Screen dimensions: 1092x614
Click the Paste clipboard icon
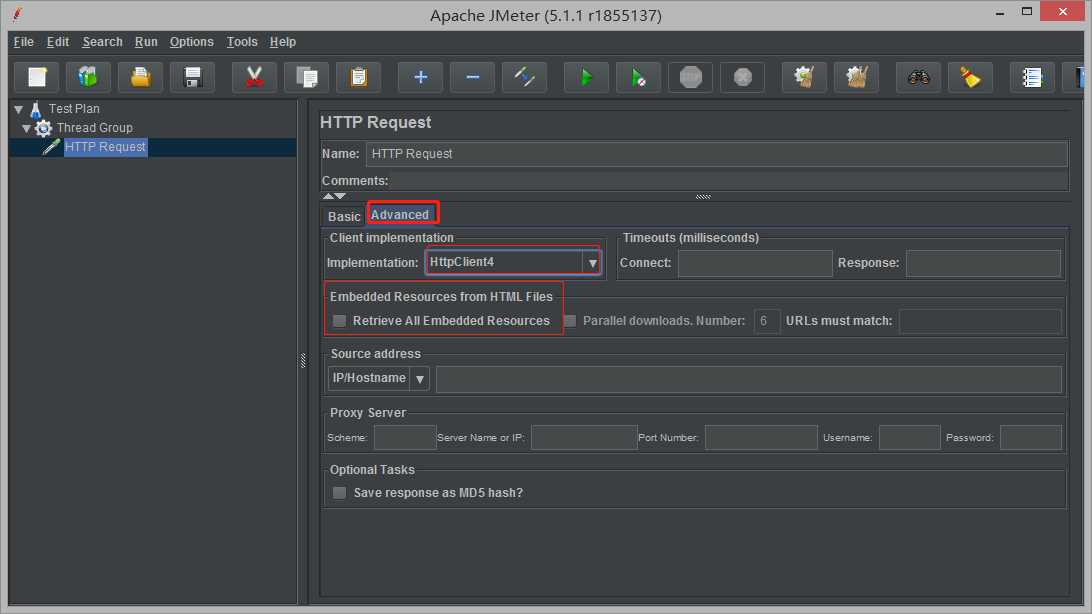coord(359,77)
